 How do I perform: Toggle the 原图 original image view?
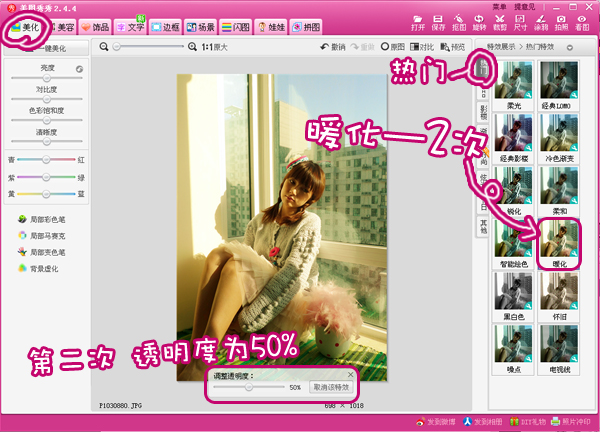(x=391, y=47)
